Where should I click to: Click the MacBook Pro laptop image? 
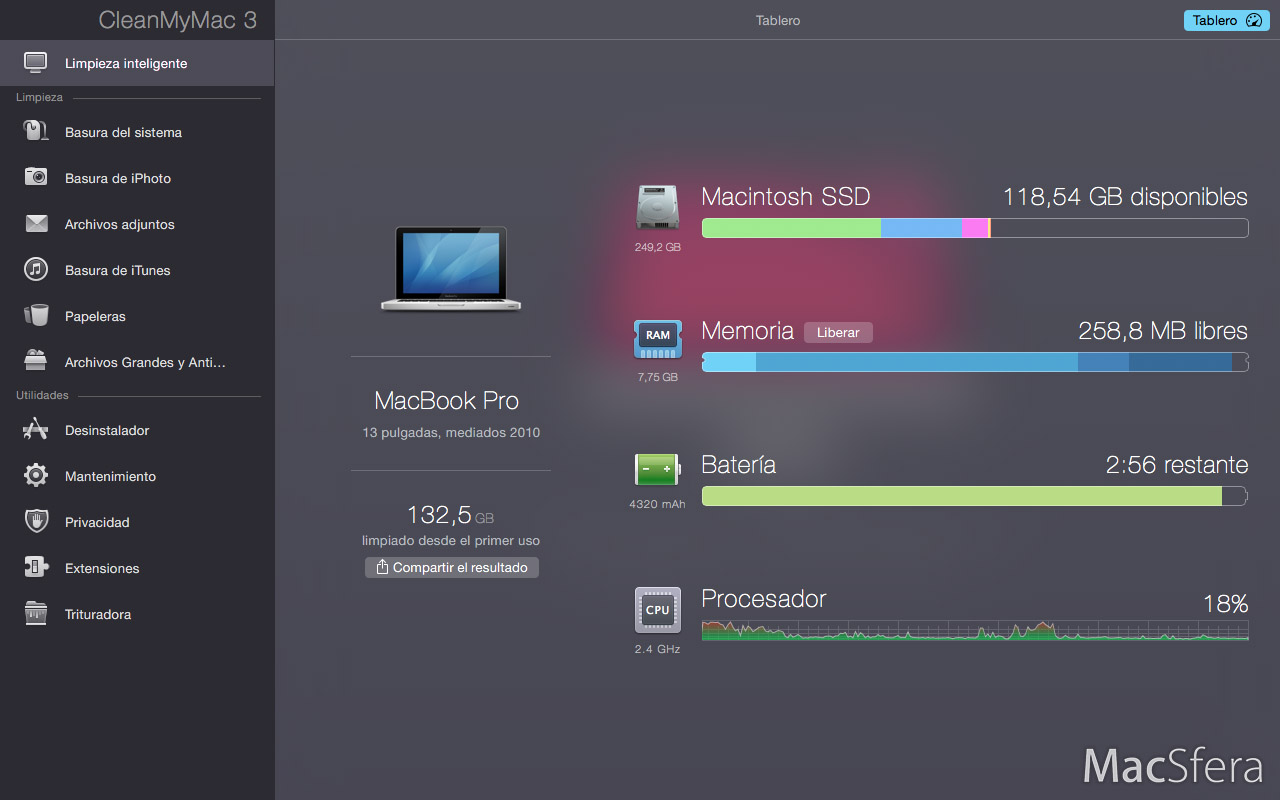tap(451, 268)
